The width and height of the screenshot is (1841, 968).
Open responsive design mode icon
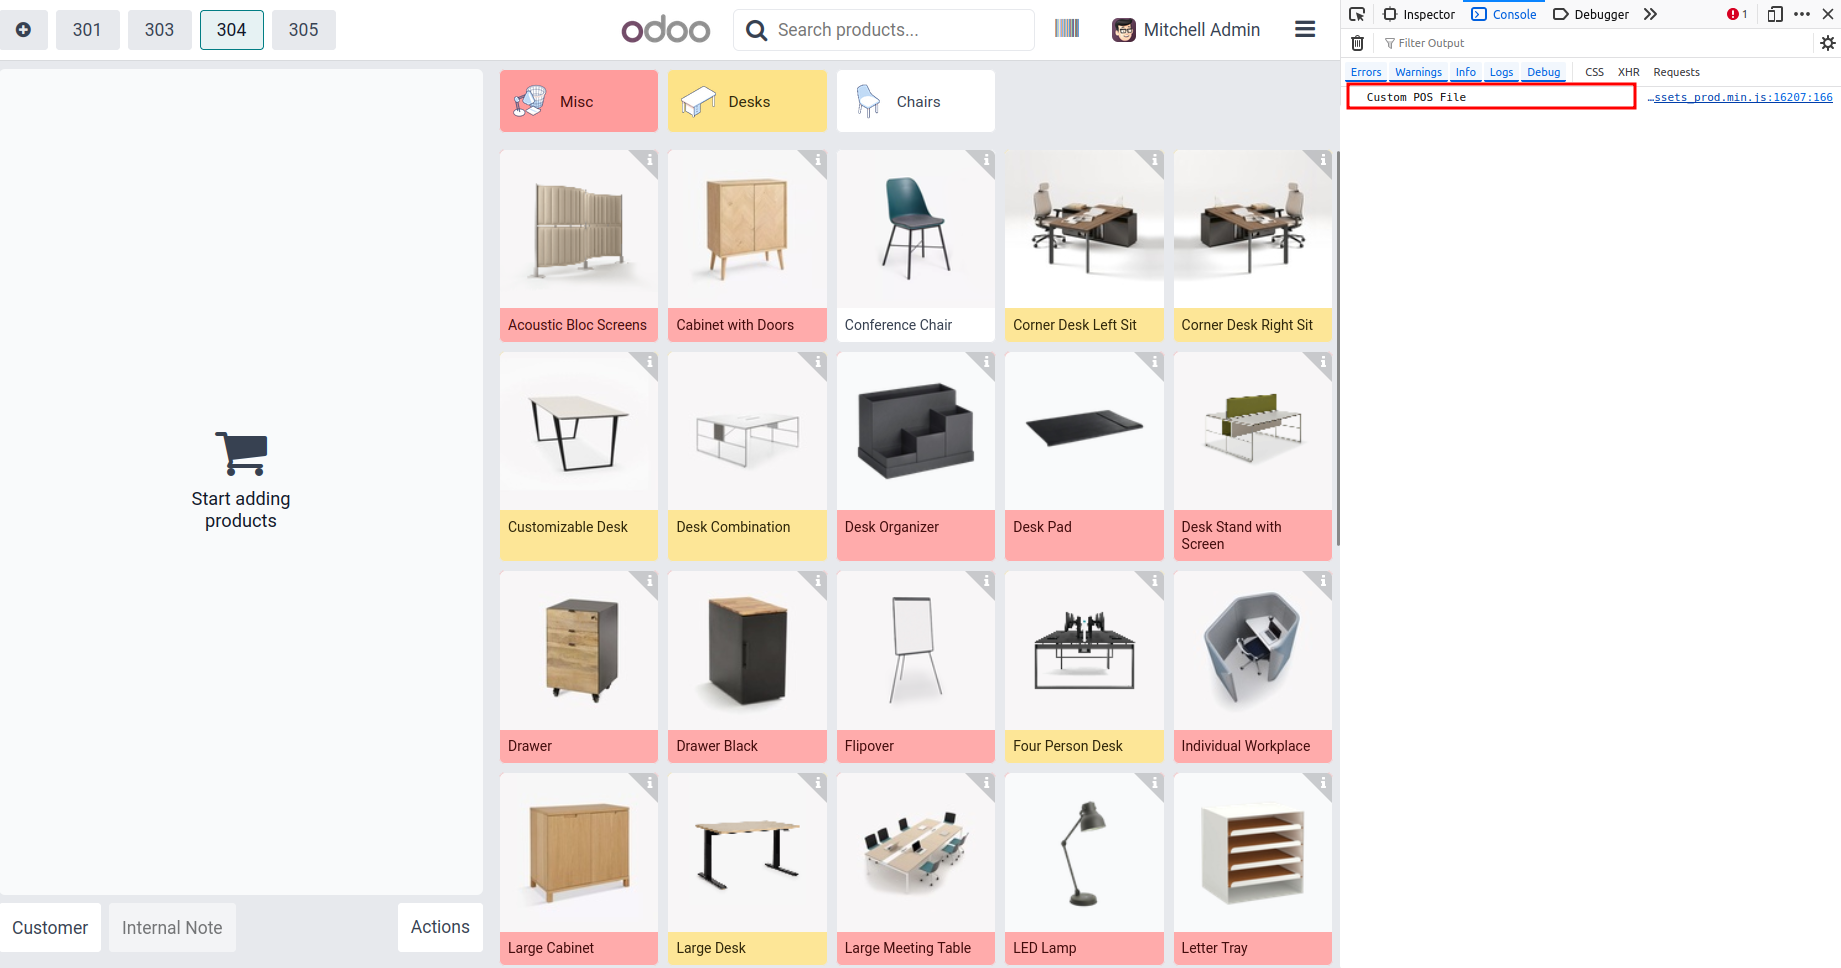click(x=1775, y=14)
